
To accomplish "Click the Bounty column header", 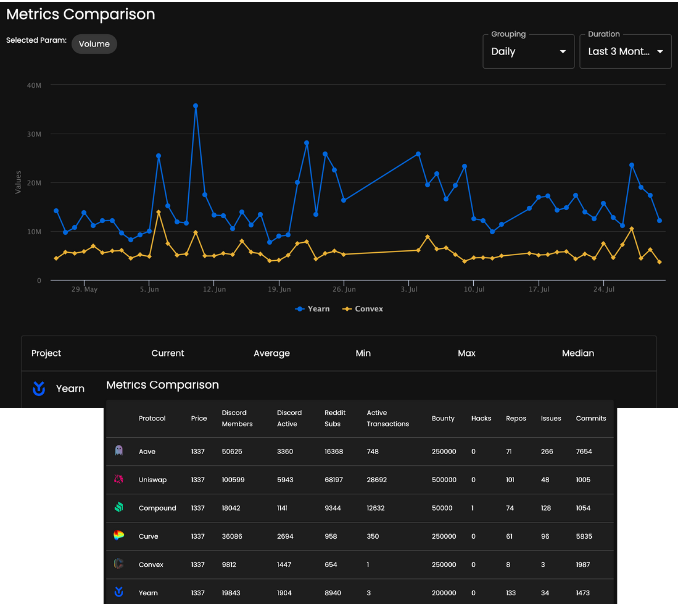I will click(x=443, y=418).
